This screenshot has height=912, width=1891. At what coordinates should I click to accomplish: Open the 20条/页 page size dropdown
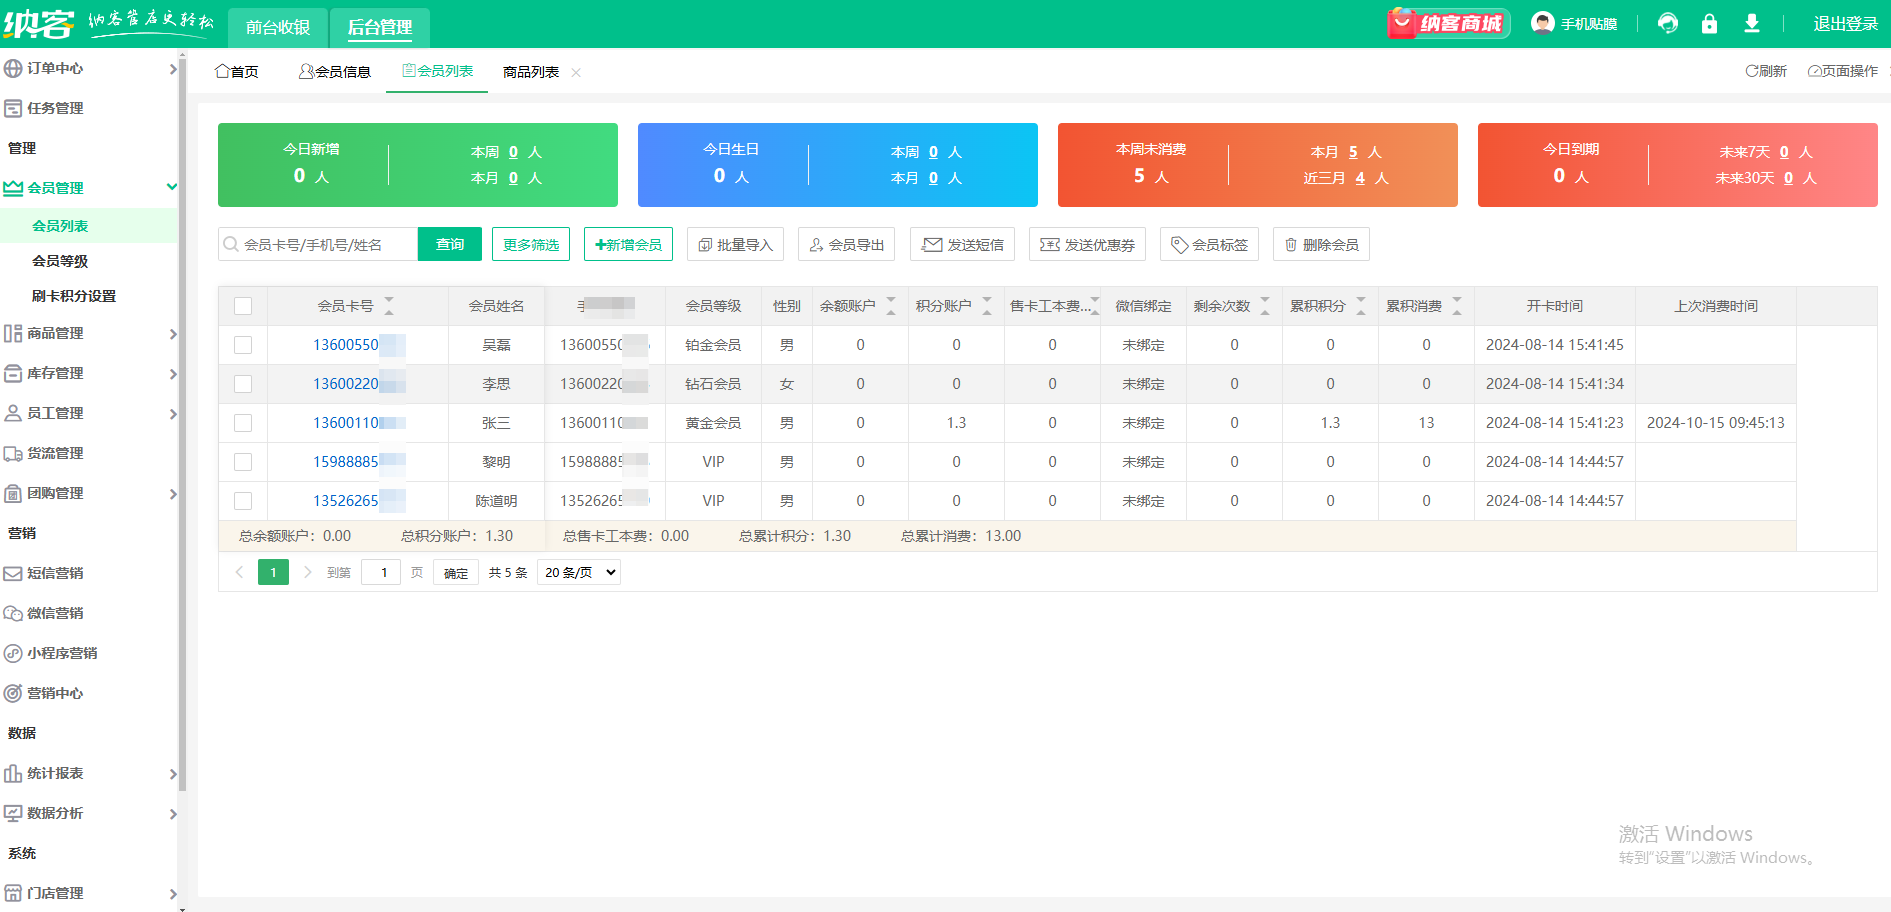pyautogui.click(x=580, y=572)
